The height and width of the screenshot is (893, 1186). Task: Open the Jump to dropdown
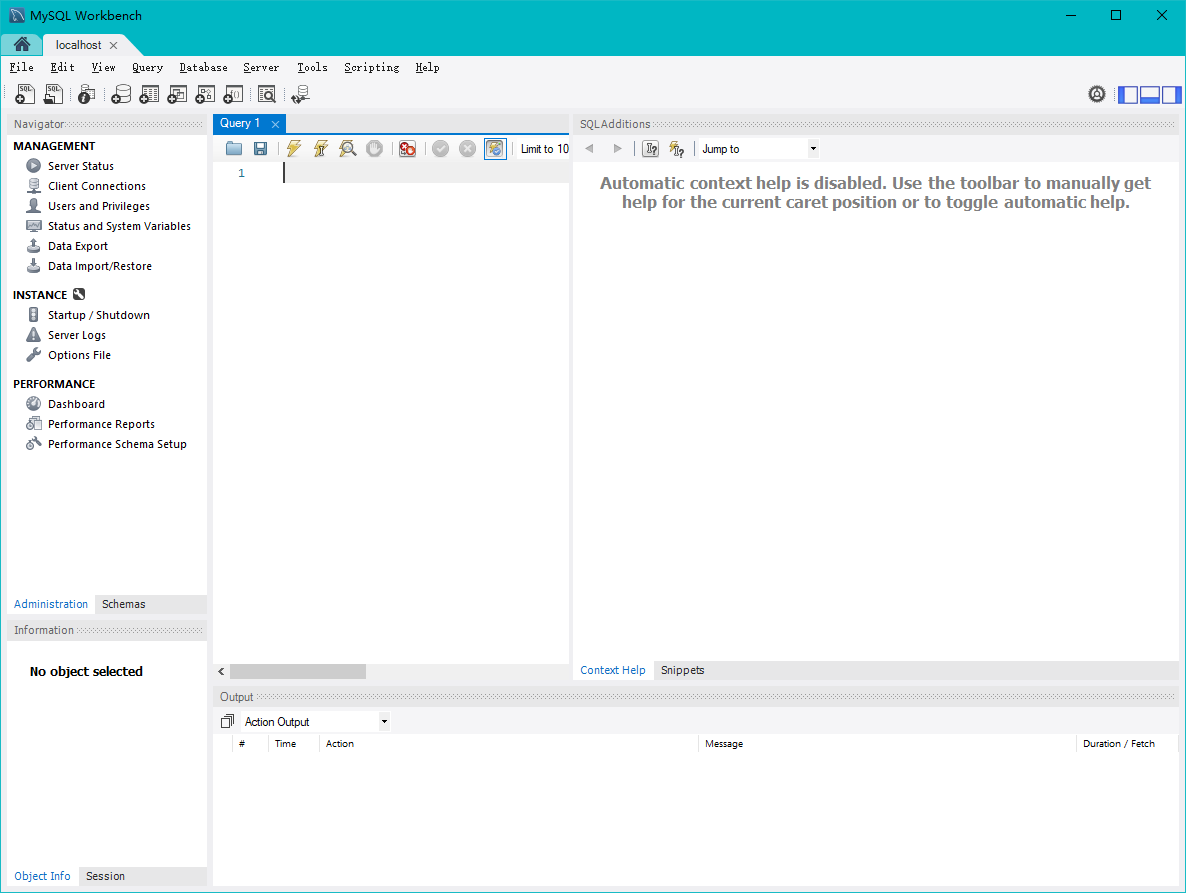click(759, 149)
